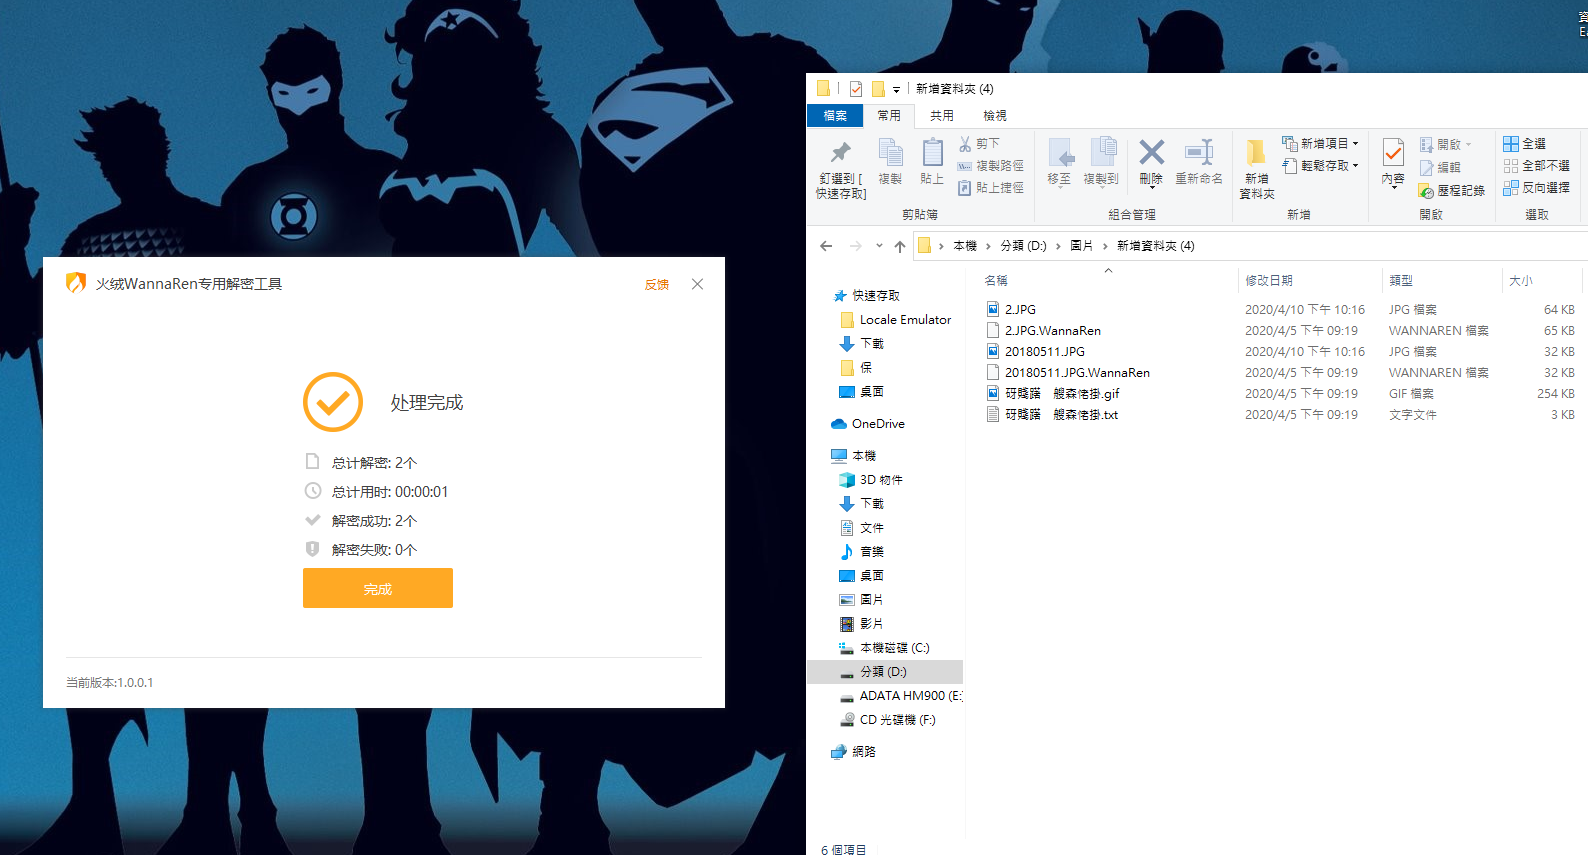
Task: Click 歷程記錄 in the ribbon
Action: pos(1452,191)
